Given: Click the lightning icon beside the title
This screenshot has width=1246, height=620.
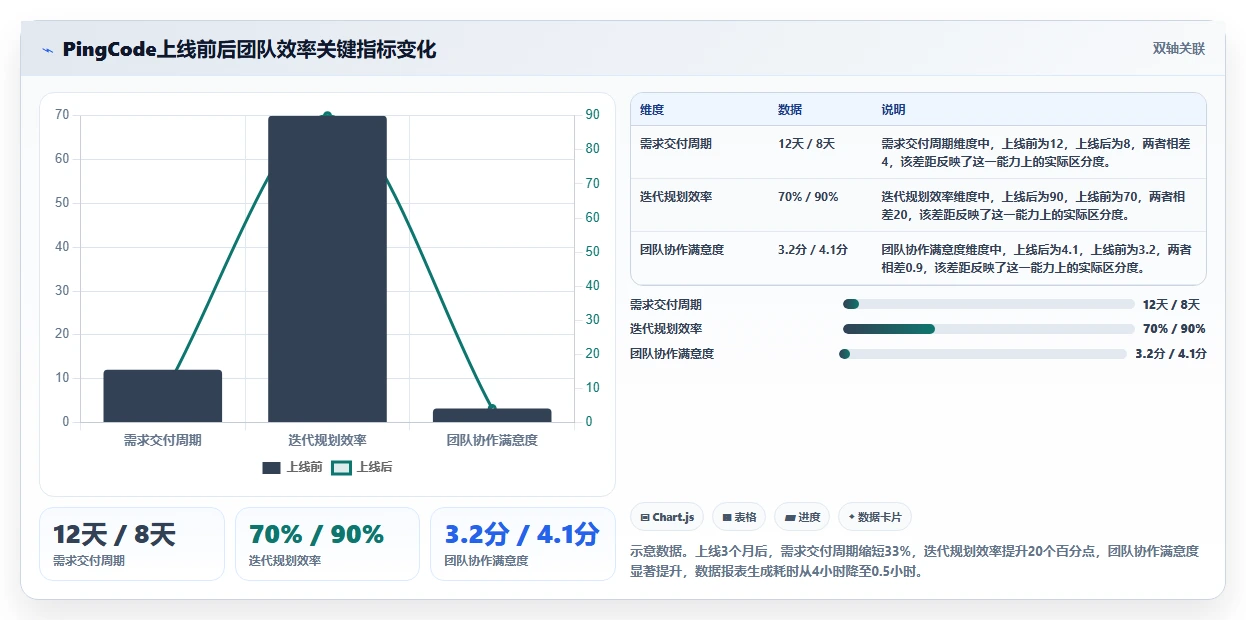Looking at the screenshot, I should 48,50.
